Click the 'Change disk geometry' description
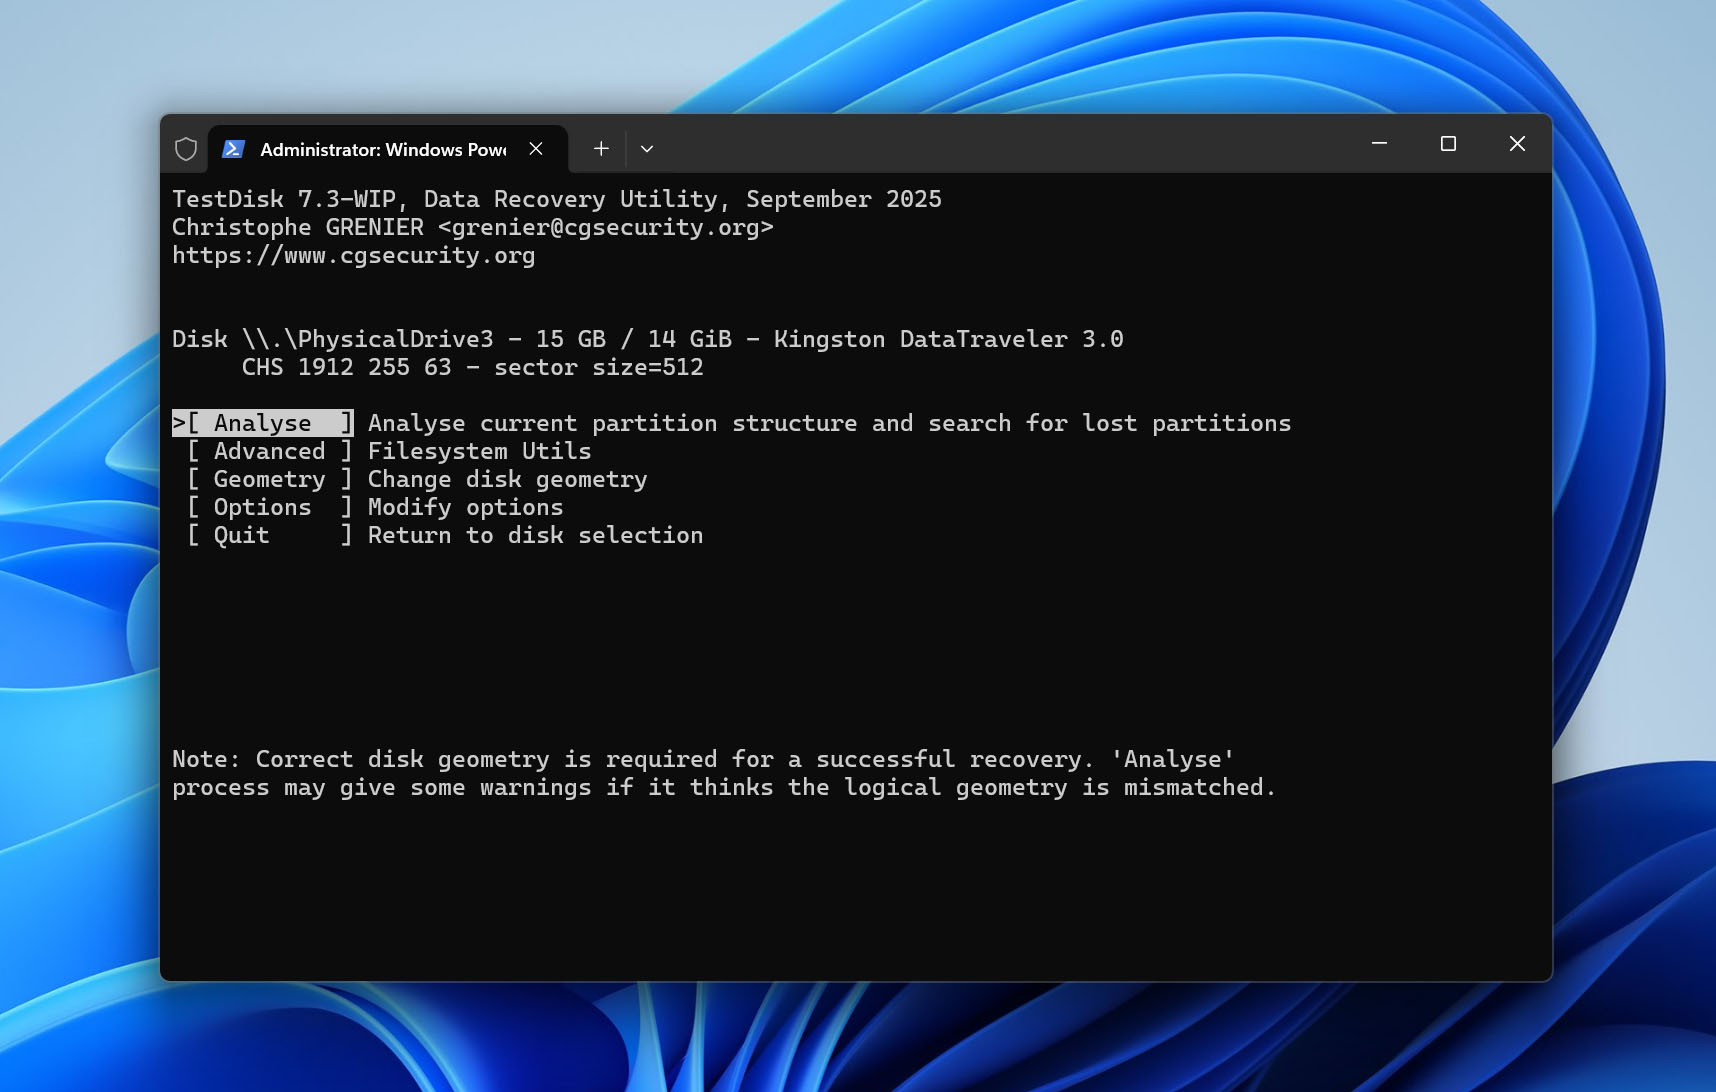1716x1092 pixels. click(508, 479)
